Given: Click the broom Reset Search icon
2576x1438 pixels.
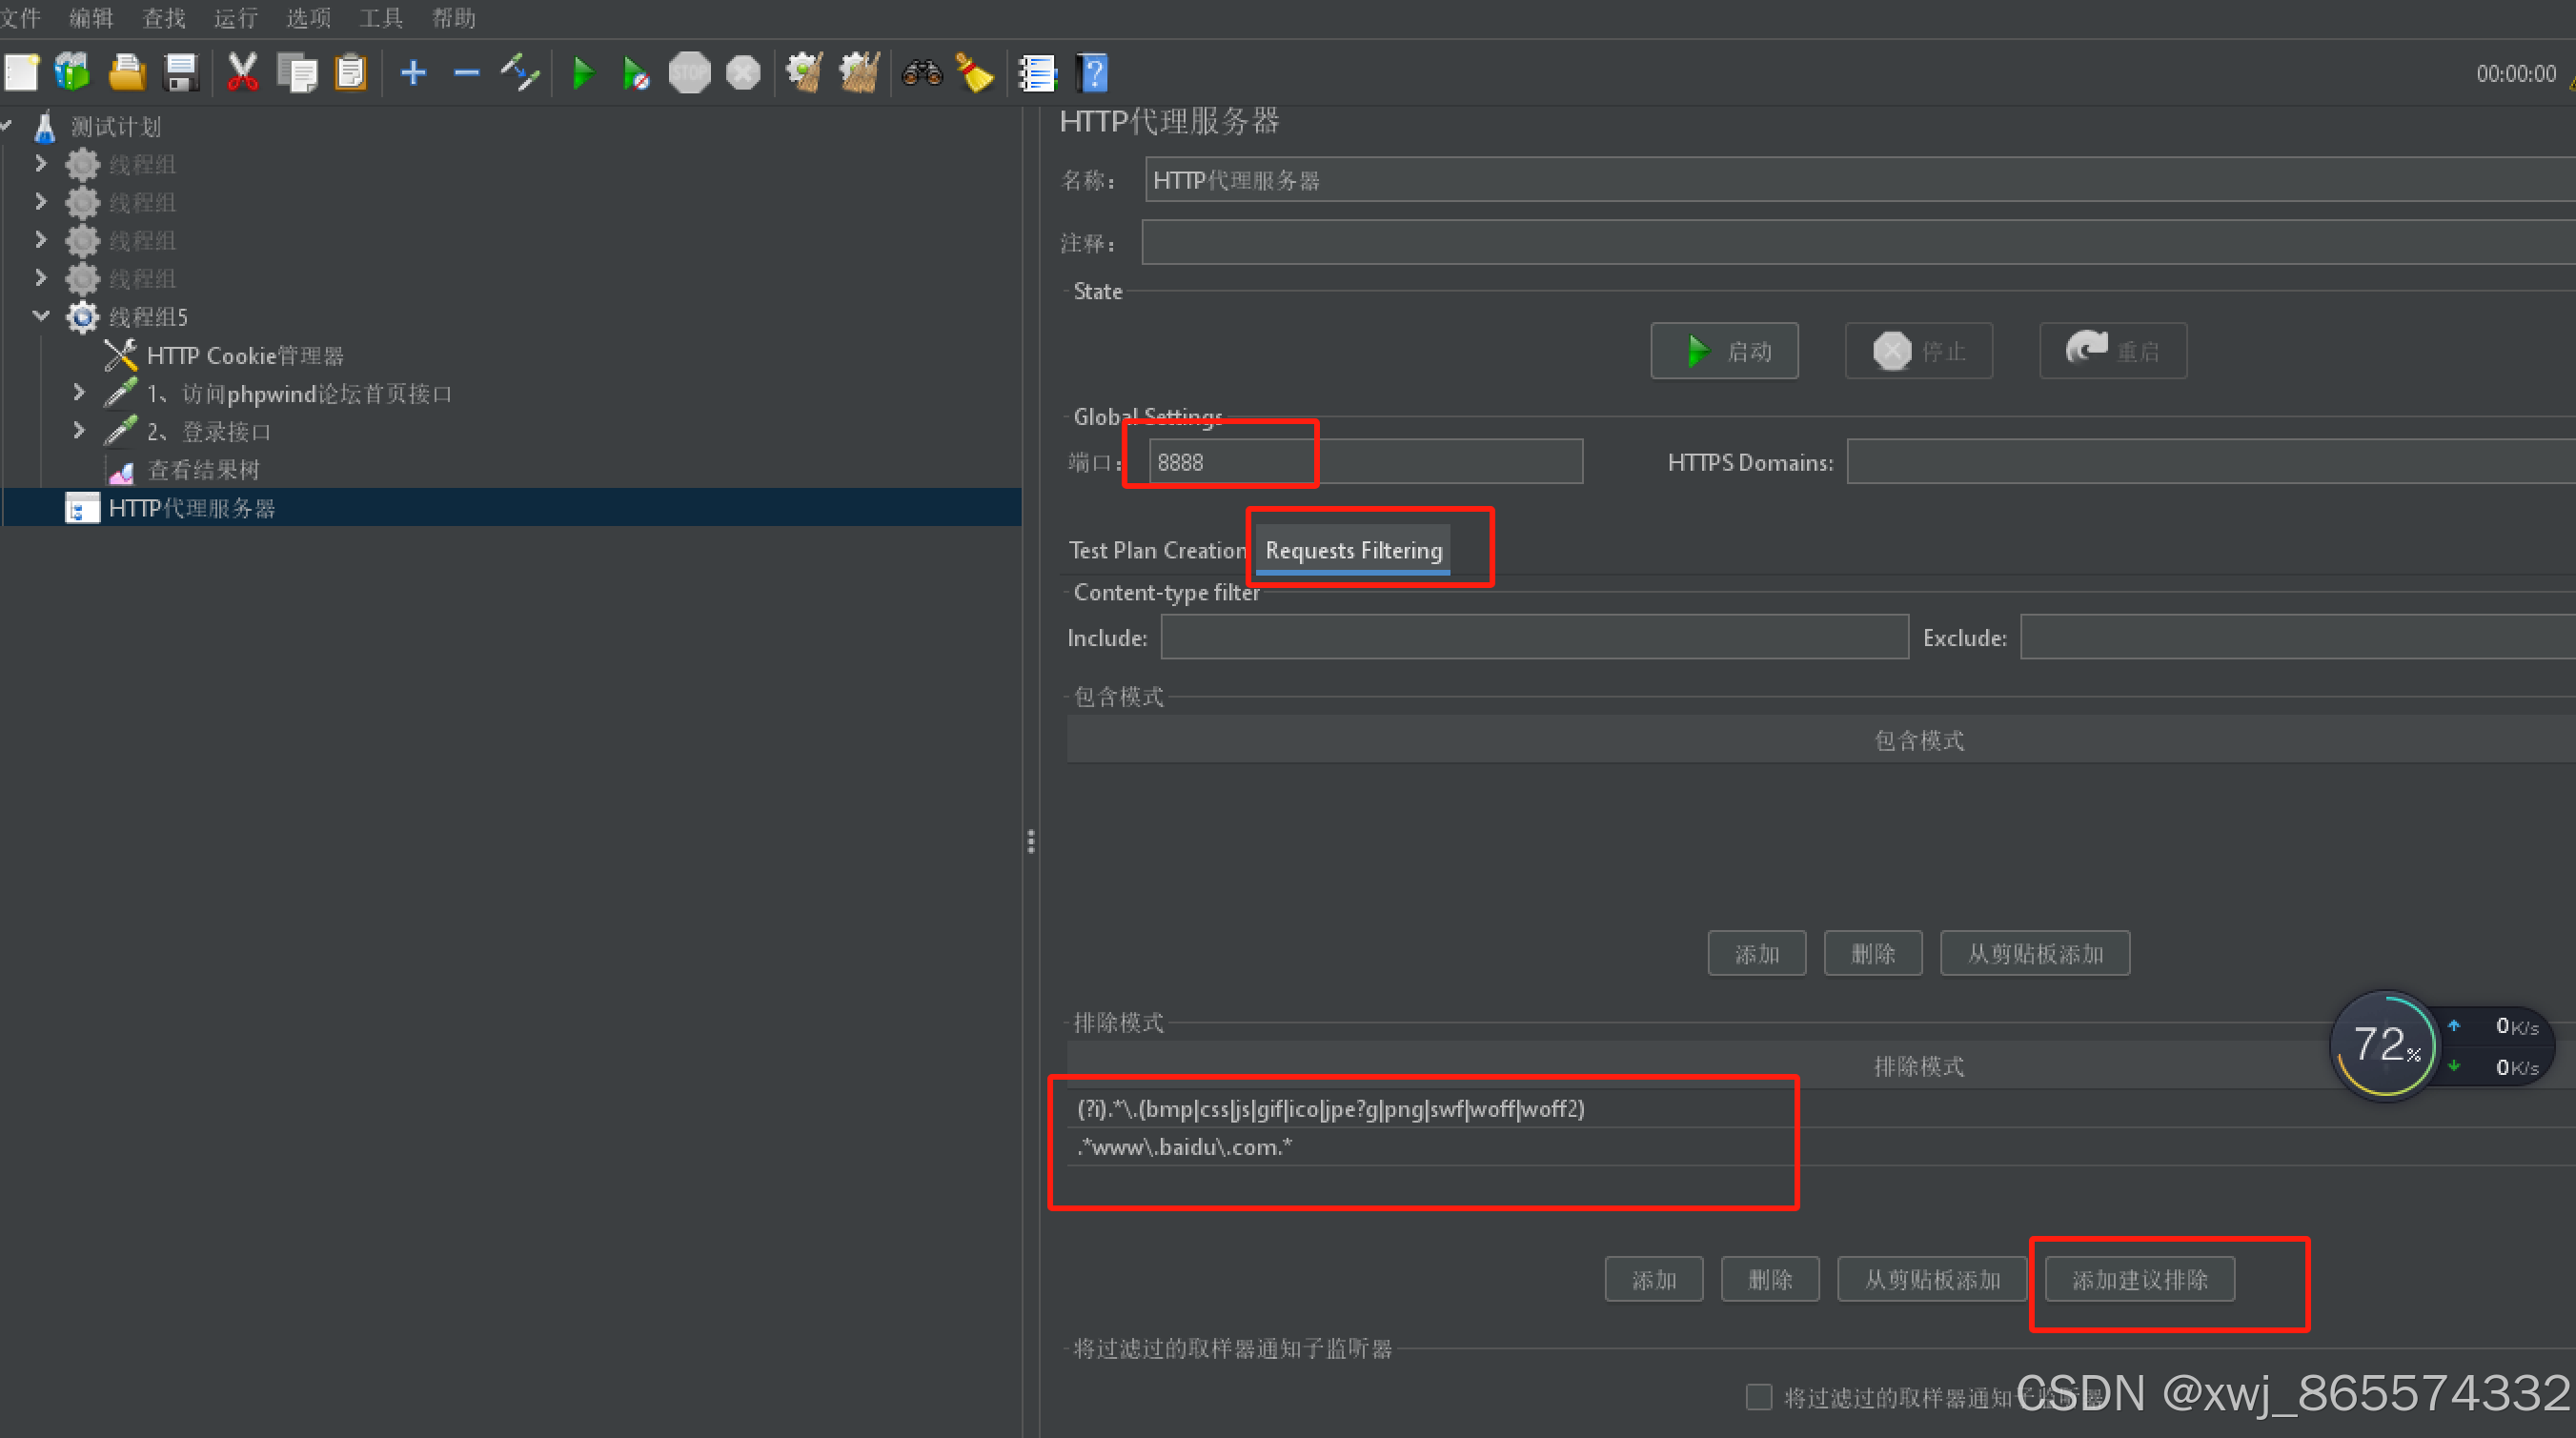Looking at the screenshot, I should point(975,73).
